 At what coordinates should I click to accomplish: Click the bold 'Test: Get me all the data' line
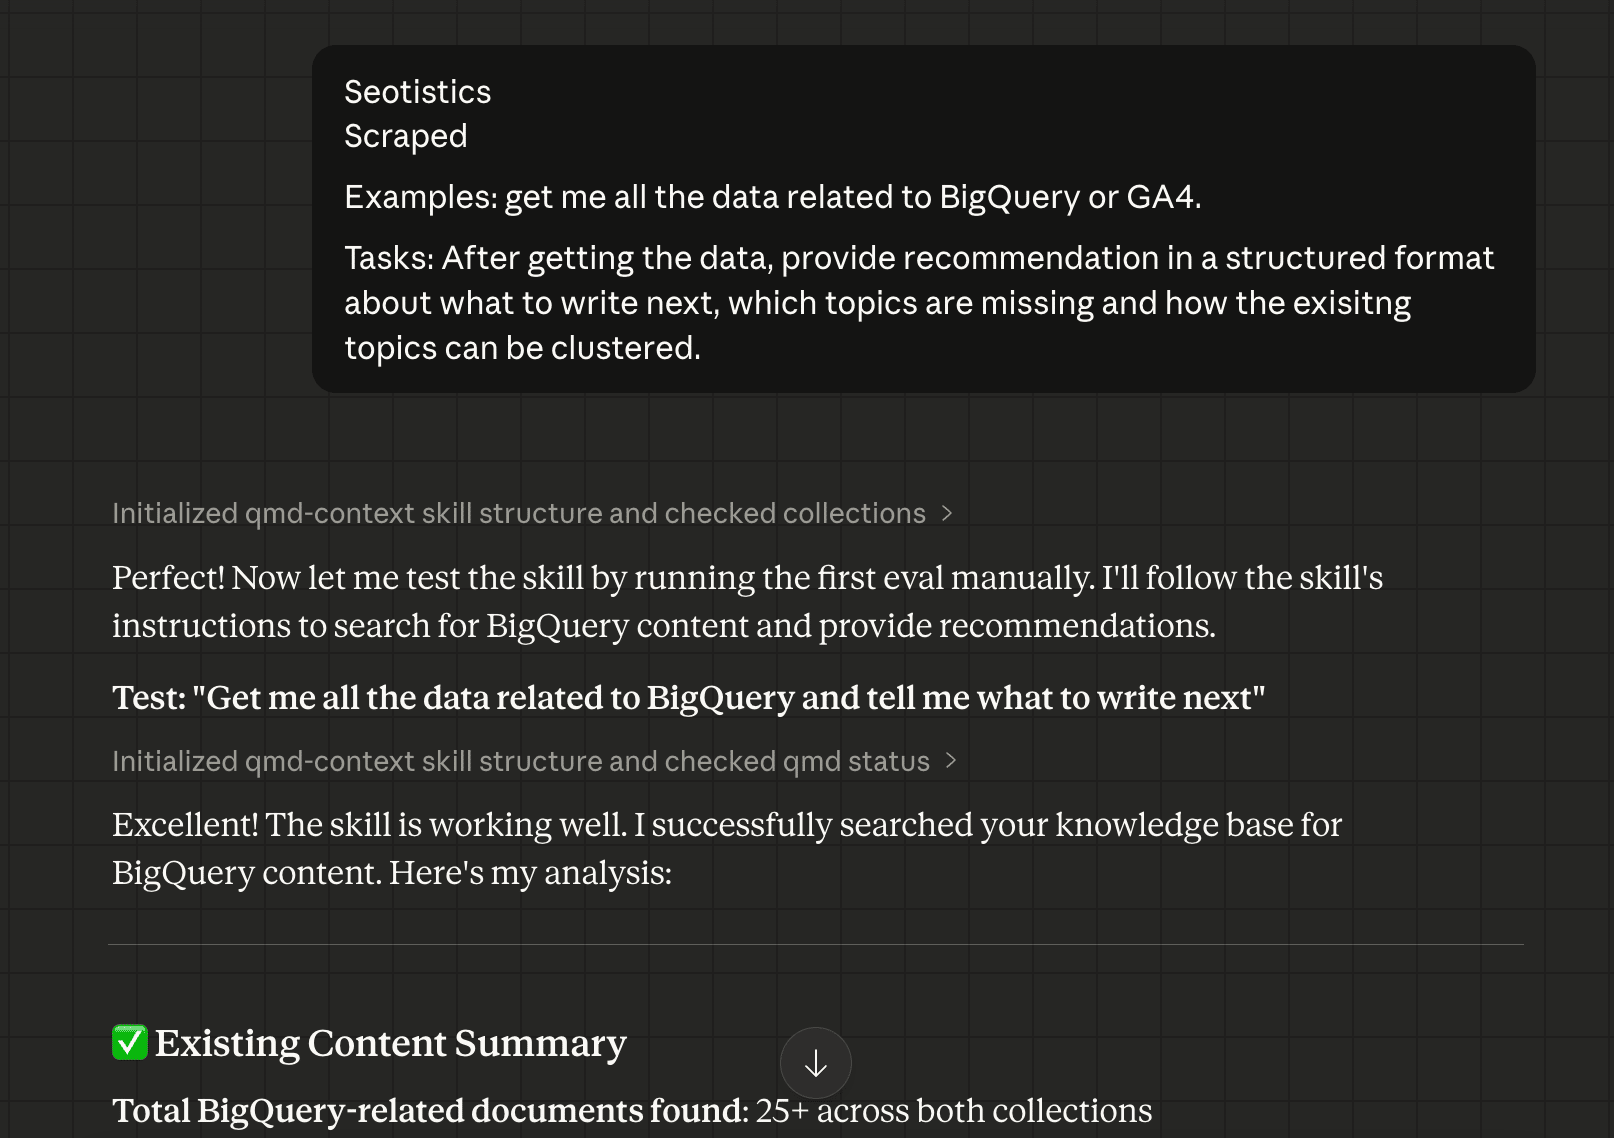(688, 697)
